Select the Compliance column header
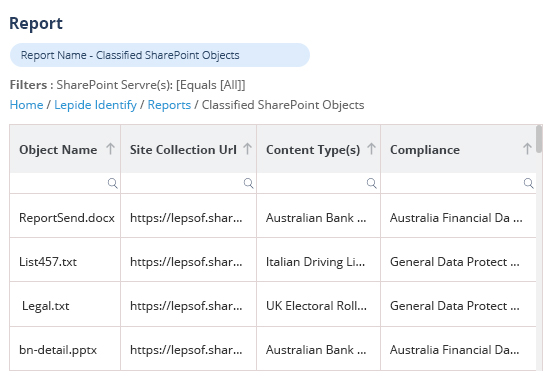The width and height of the screenshot is (552, 380). point(458,149)
